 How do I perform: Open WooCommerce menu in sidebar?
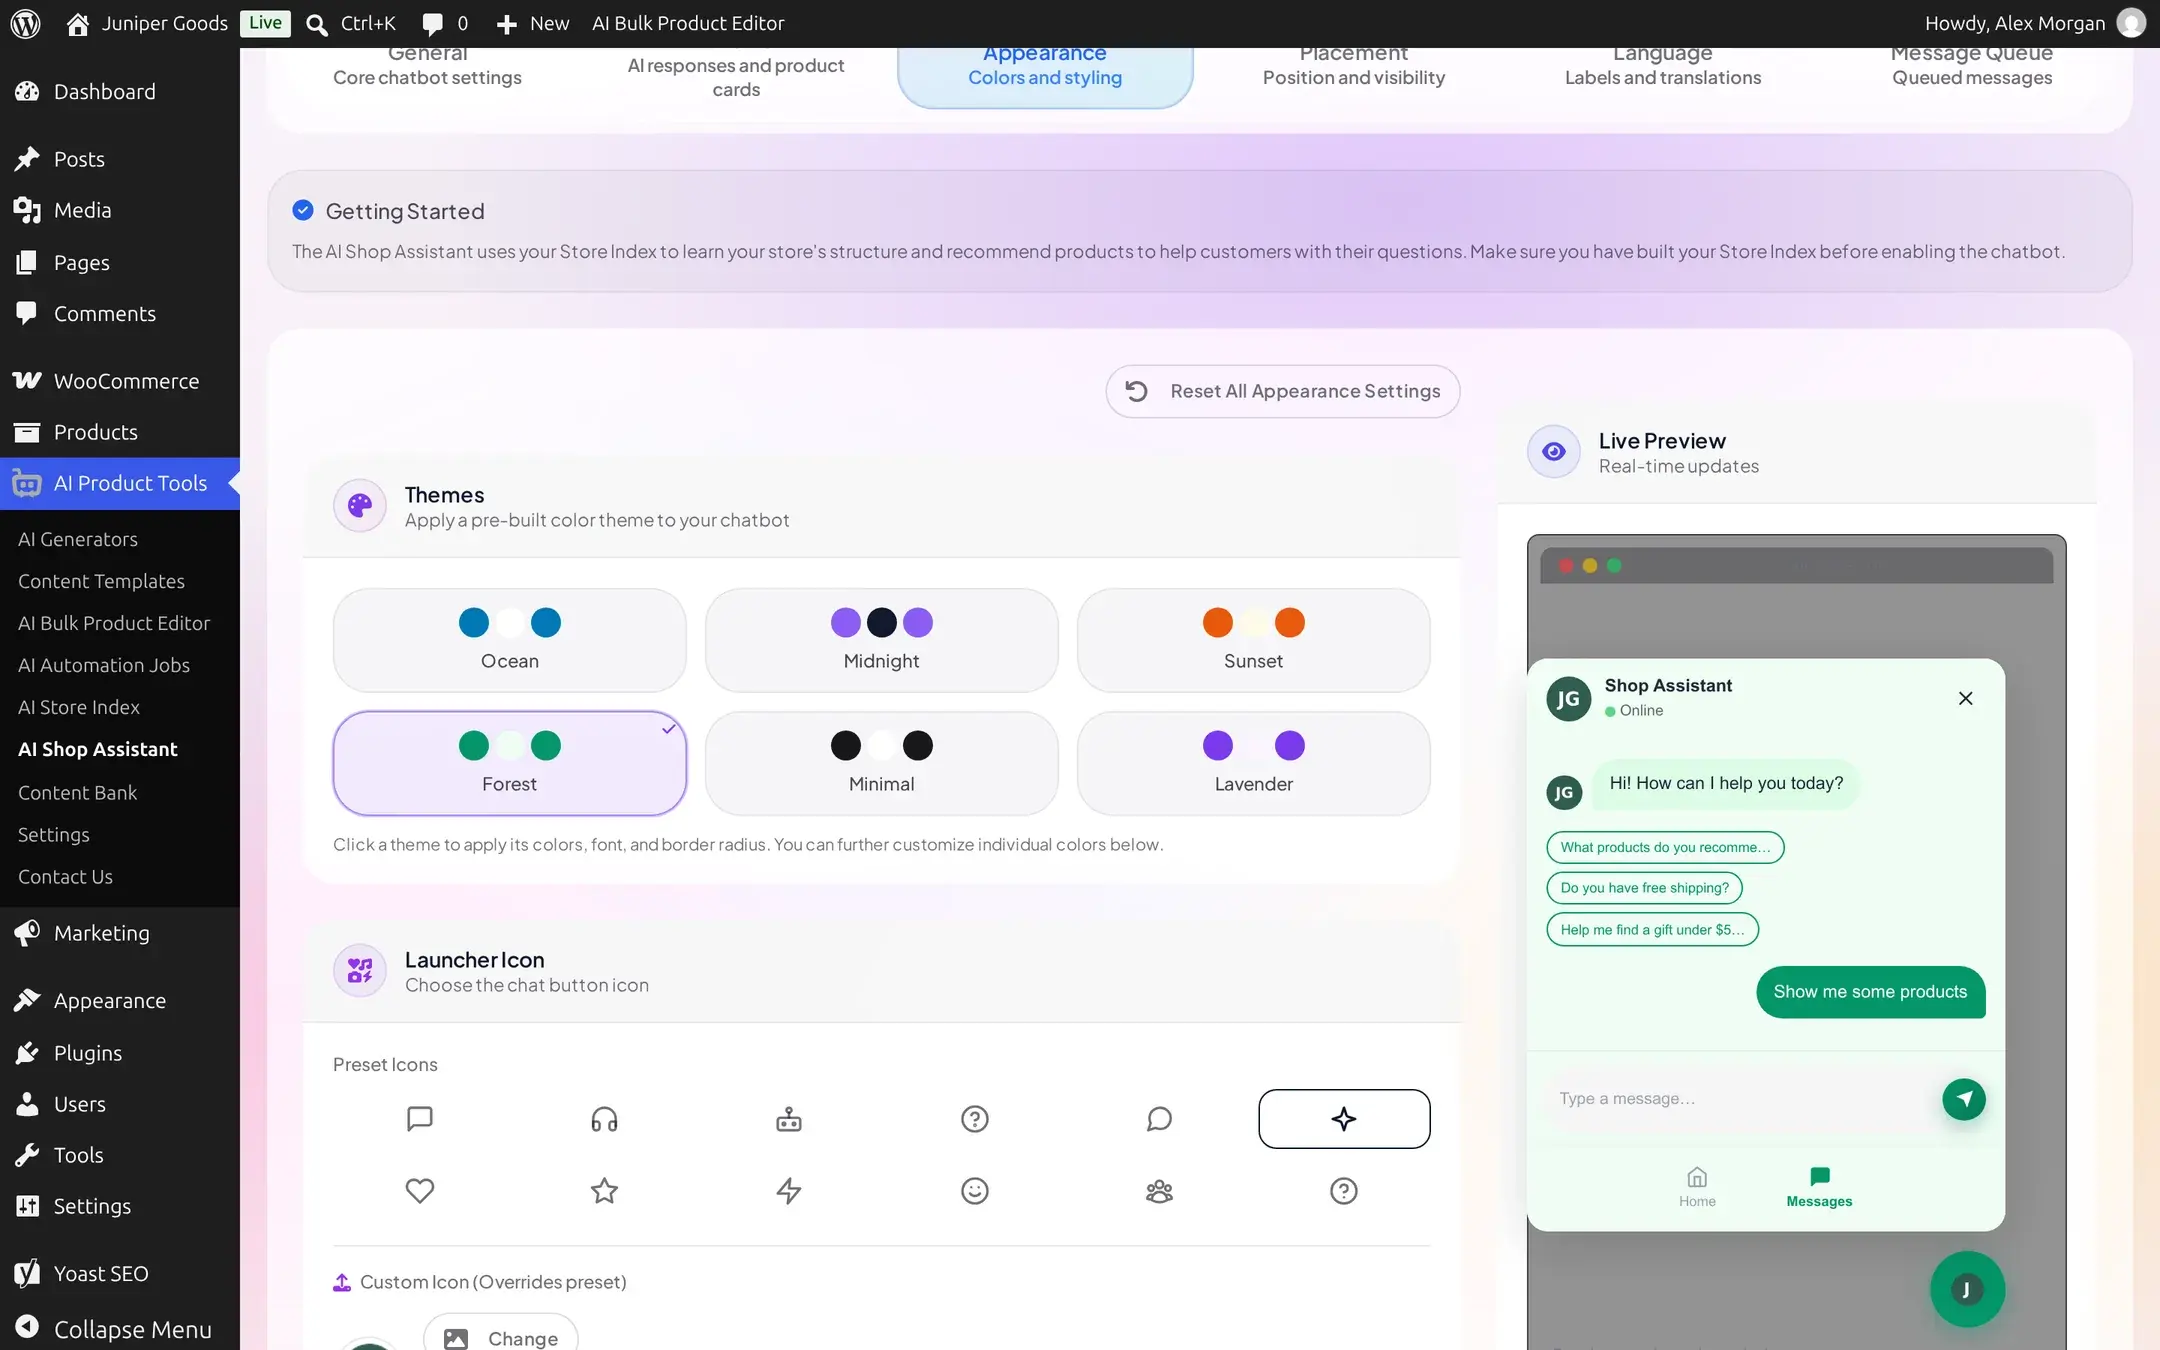[120, 381]
